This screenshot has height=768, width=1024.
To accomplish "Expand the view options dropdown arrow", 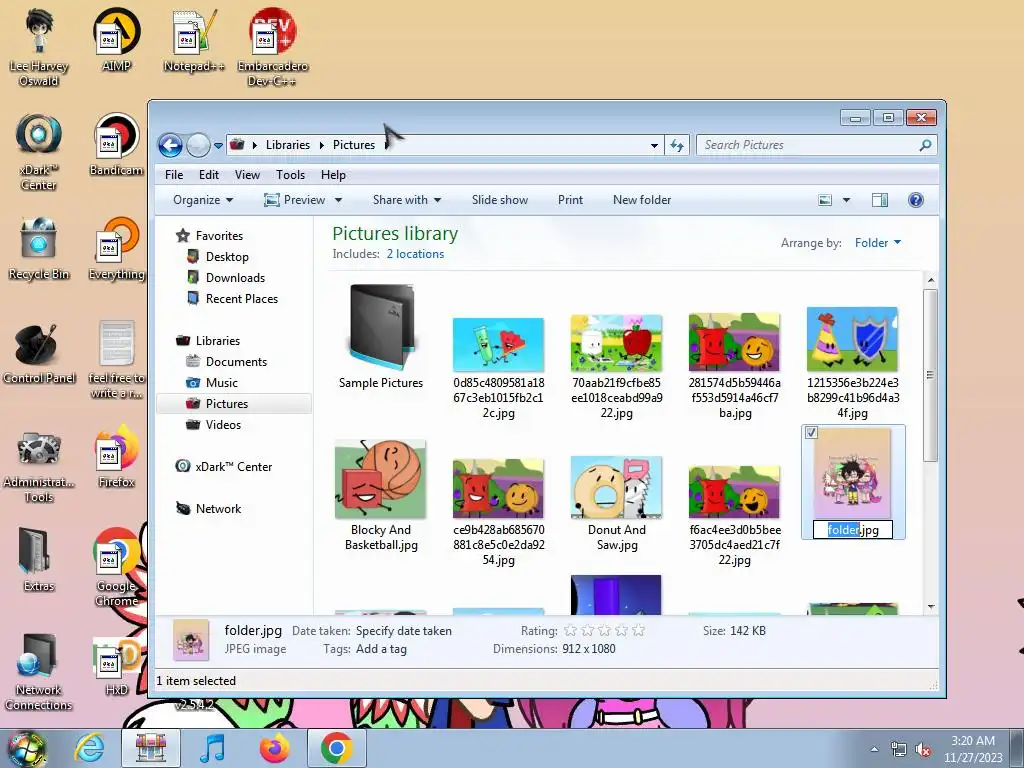I will coord(846,200).
